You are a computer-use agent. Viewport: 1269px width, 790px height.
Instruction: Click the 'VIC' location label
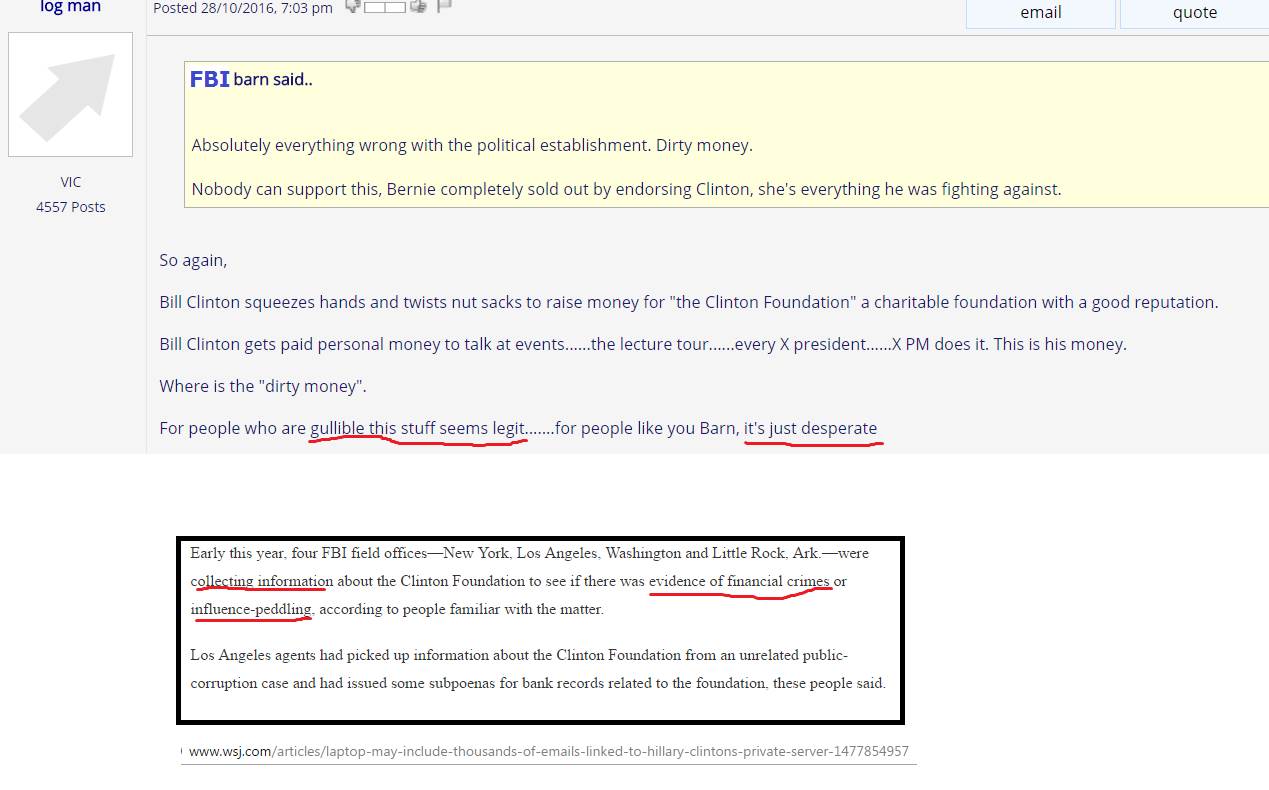[70, 182]
